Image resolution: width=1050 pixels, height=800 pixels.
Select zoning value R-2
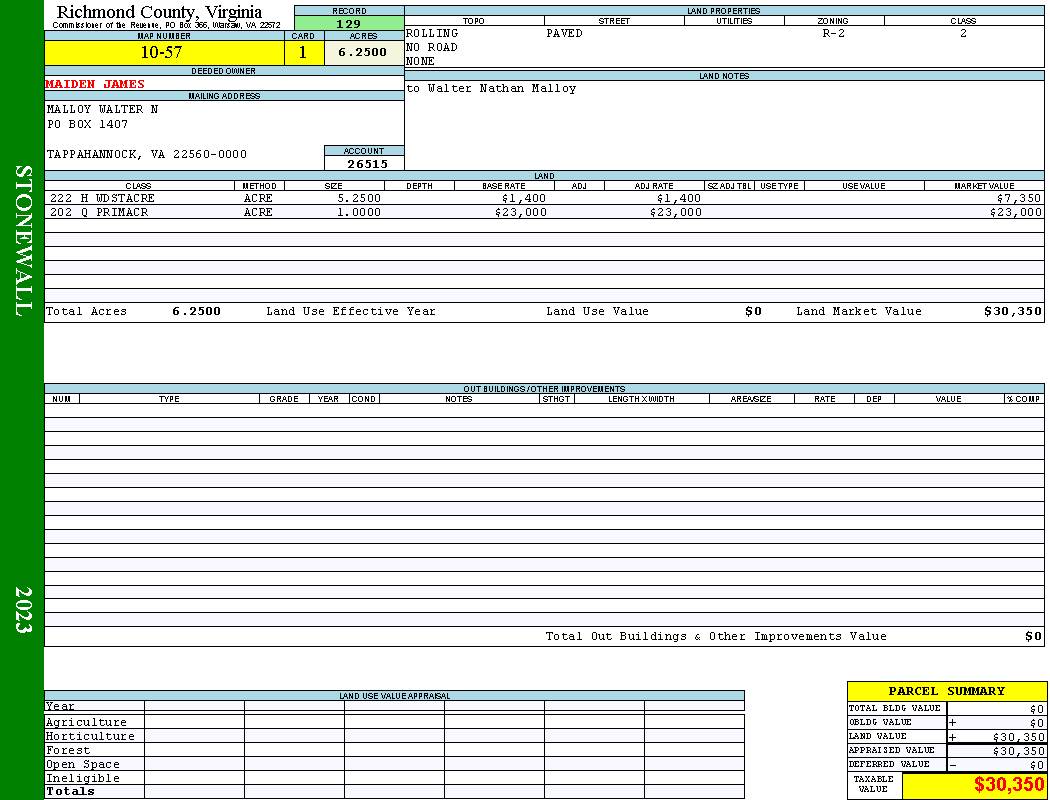(x=833, y=33)
